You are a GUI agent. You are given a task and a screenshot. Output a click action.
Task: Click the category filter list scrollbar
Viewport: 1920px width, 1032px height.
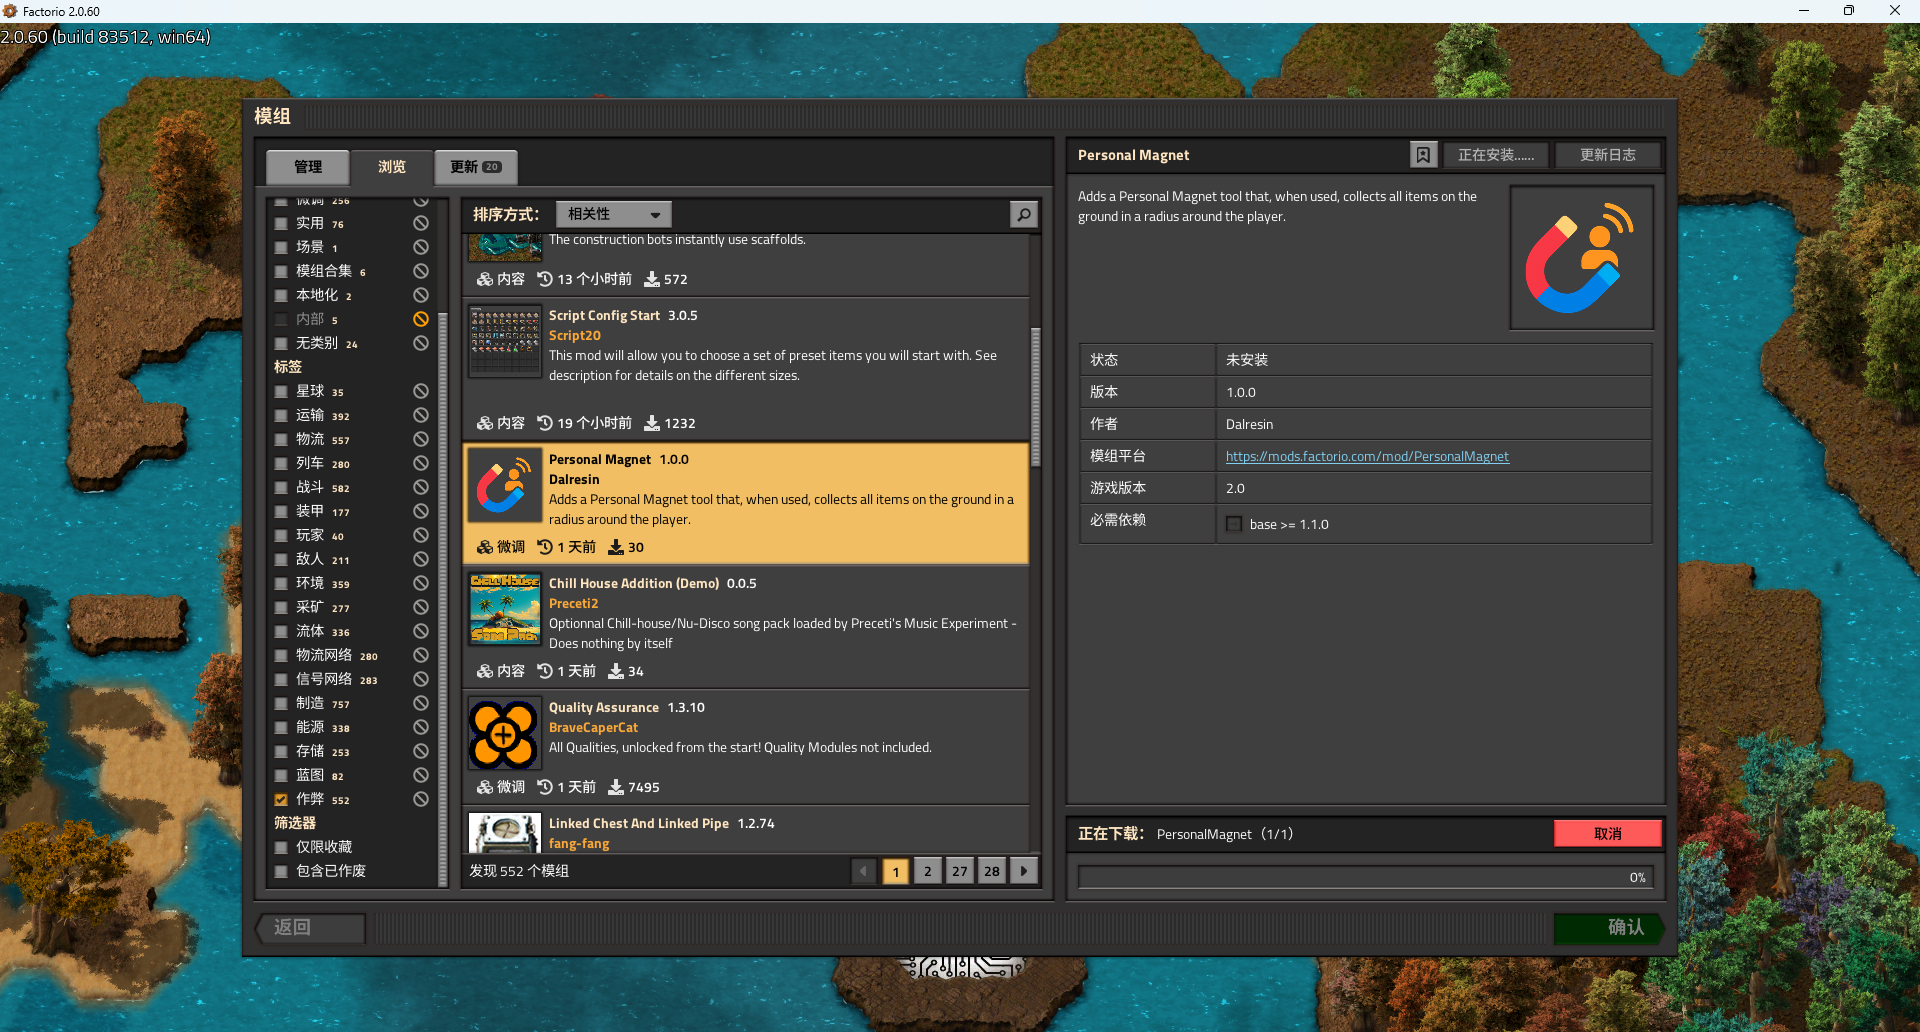click(x=443, y=600)
